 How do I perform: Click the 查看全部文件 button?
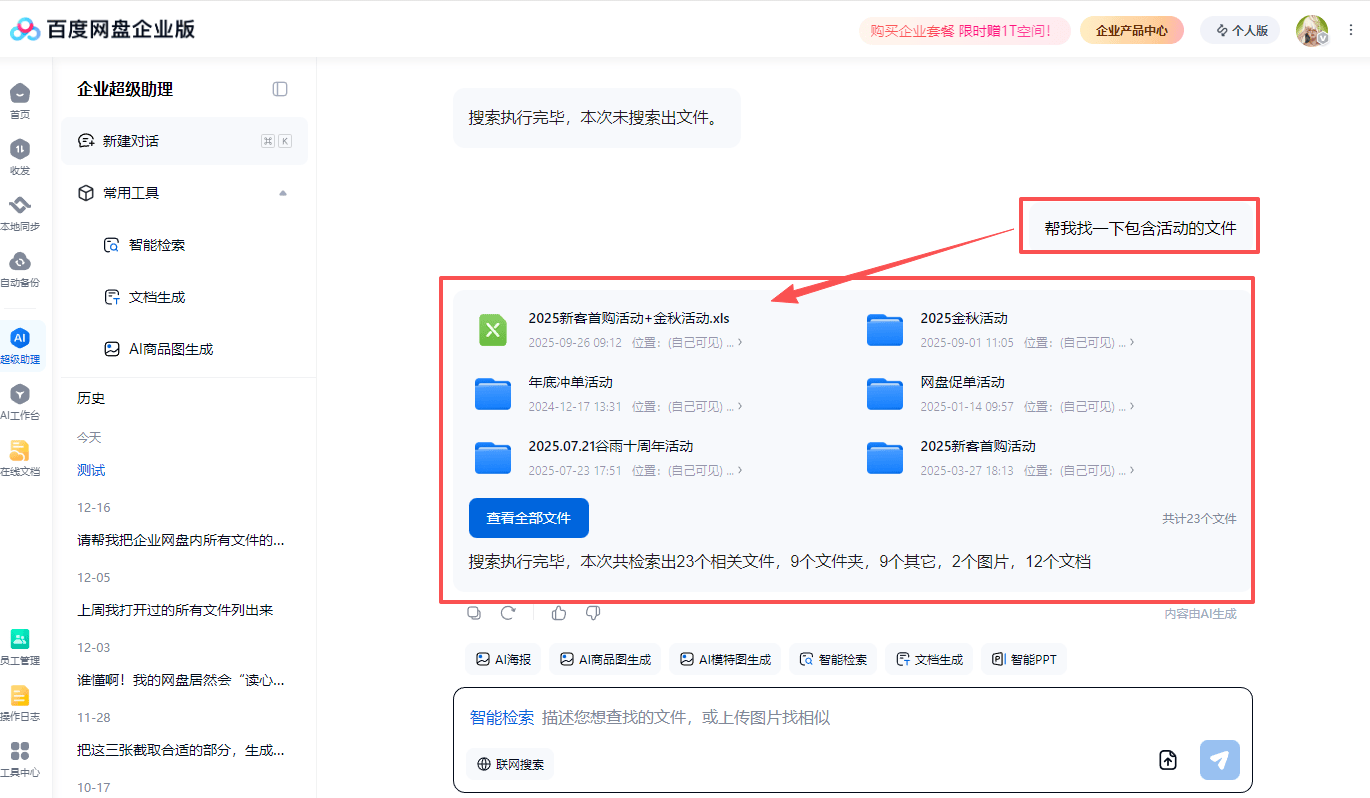pos(528,518)
